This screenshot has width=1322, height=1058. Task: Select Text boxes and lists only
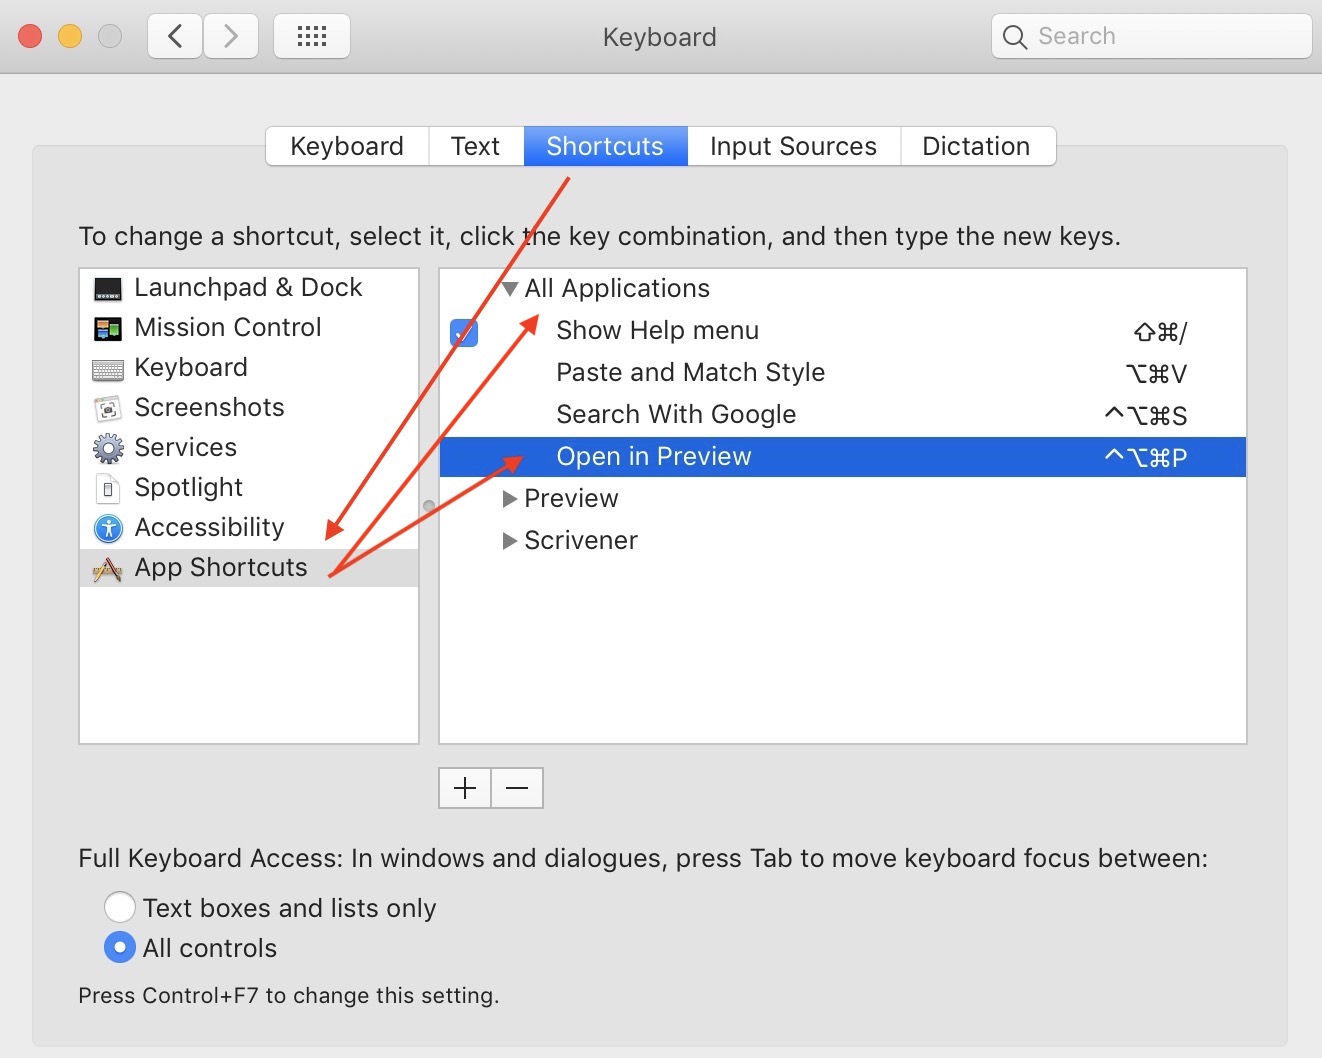120,907
